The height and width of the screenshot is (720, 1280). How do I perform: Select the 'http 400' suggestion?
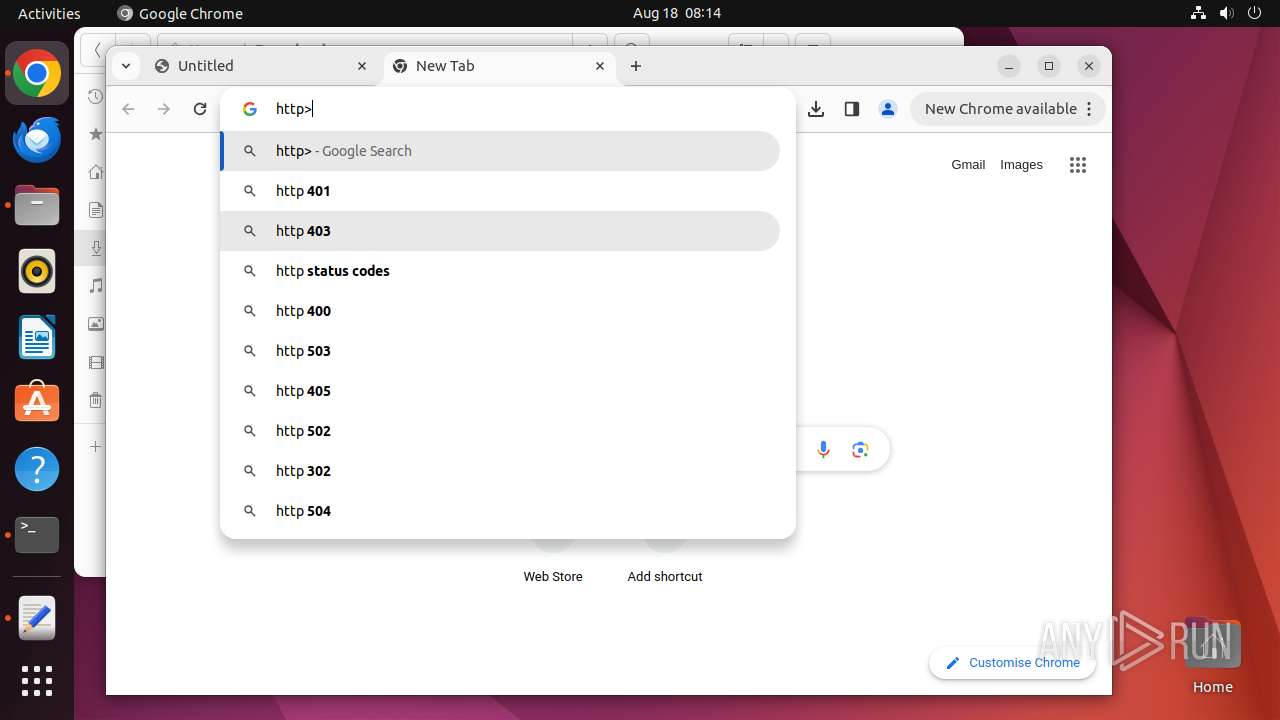click(x=500, y=311)
